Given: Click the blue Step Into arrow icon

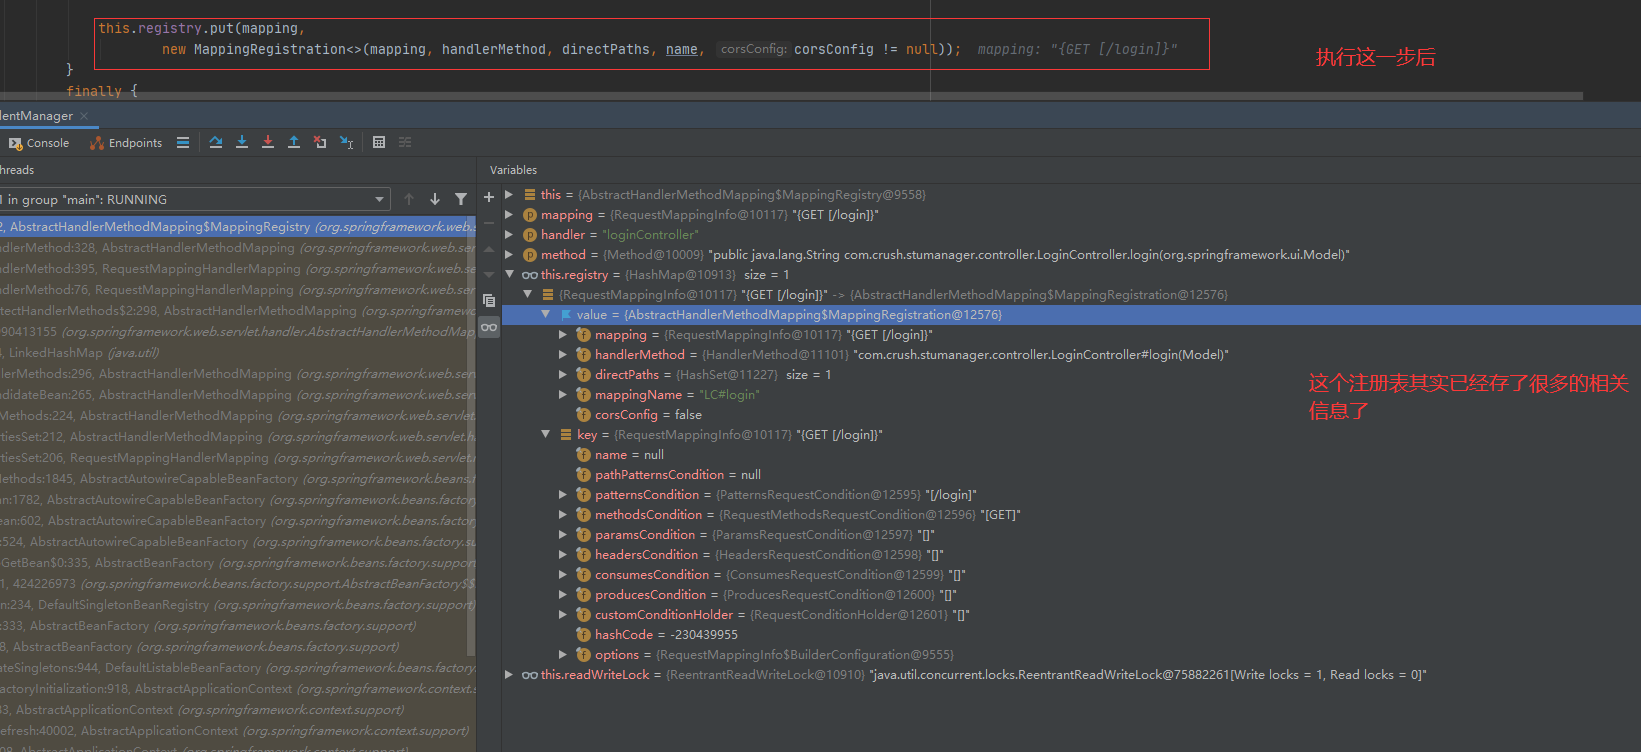Looking at the screenshot, I should (x=242, y=142).
